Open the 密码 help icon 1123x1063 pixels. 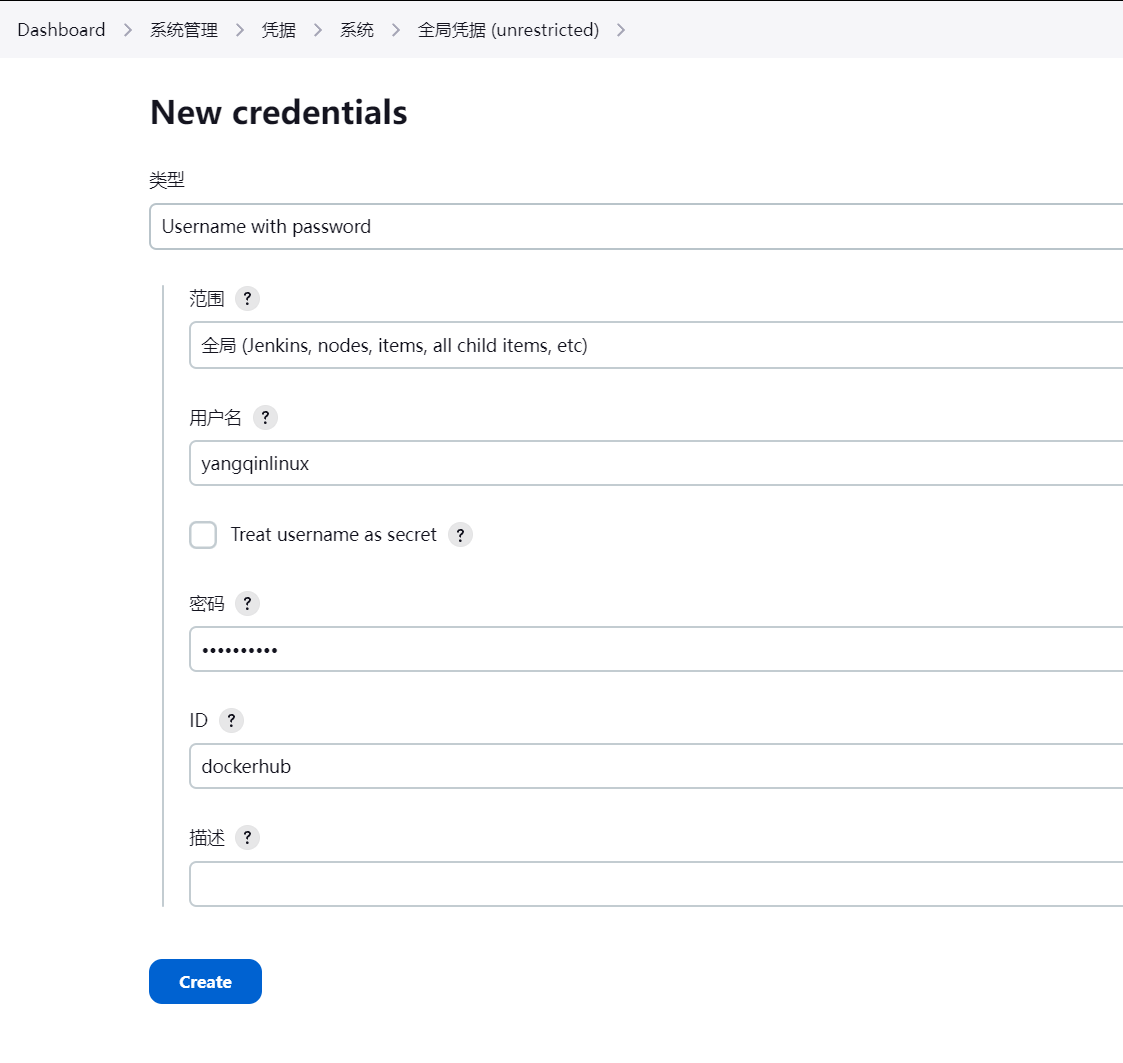(247, 604)
